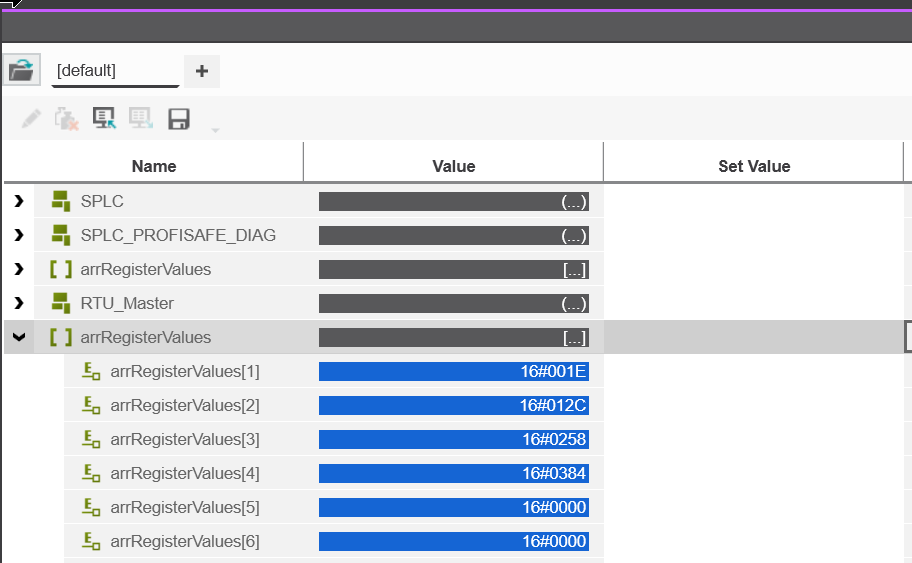The height and width of the screenshot is (563, 912).
Task: Select the [default] tab
Action: pyautogui.click(x=115, y=71)
